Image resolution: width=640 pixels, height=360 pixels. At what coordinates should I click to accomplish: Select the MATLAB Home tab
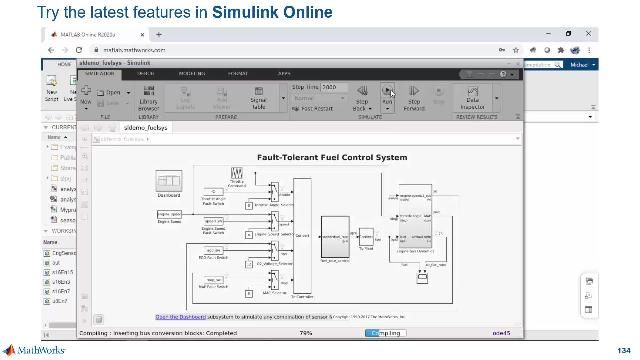pyautogui.click(x=64, y=64)
